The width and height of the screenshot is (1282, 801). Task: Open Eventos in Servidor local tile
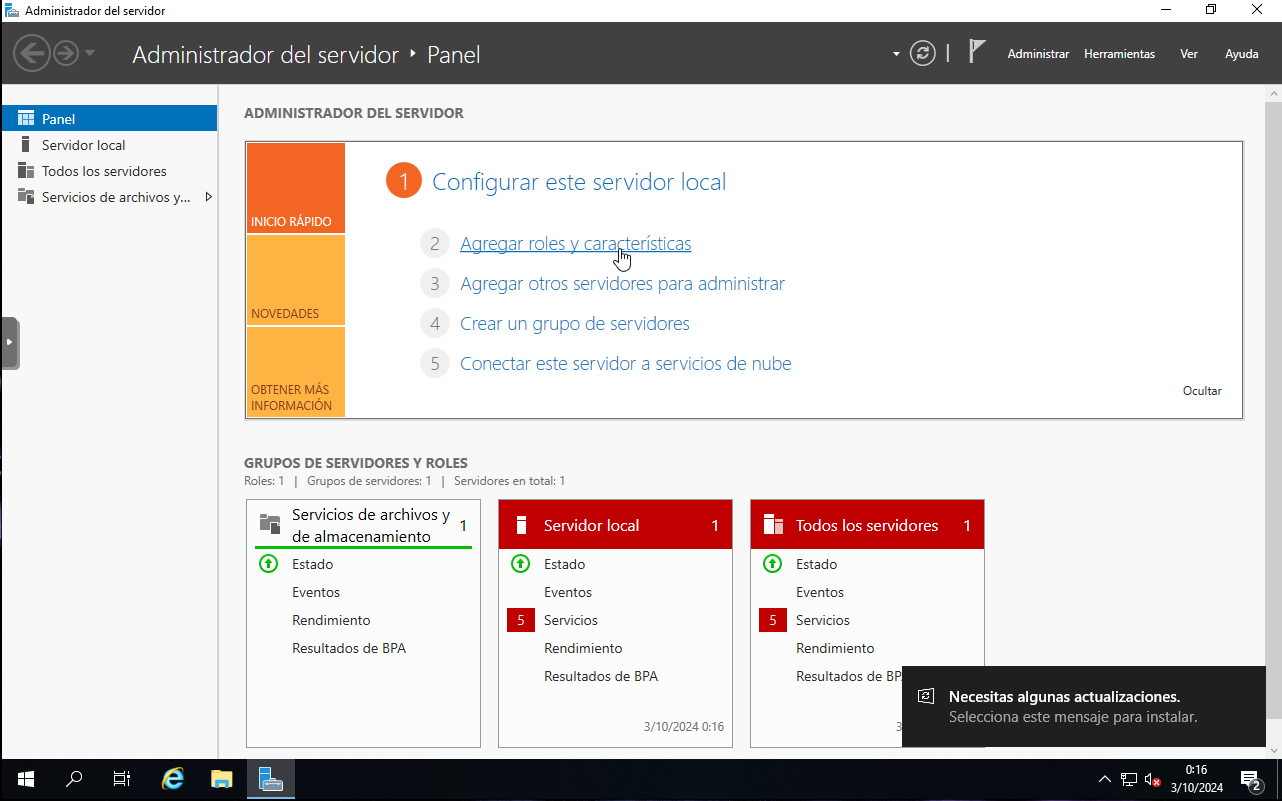[x=568, y=592]
